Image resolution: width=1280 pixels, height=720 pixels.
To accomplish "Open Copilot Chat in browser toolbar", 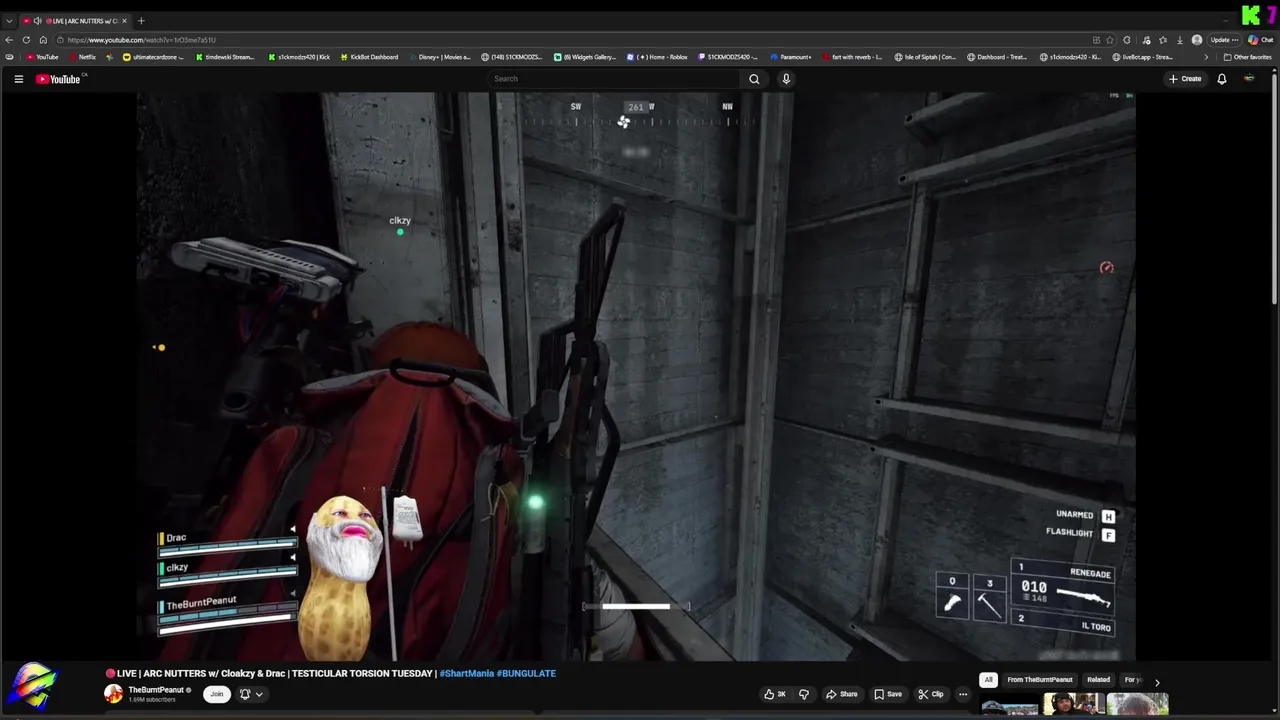I will point(1258,40).
